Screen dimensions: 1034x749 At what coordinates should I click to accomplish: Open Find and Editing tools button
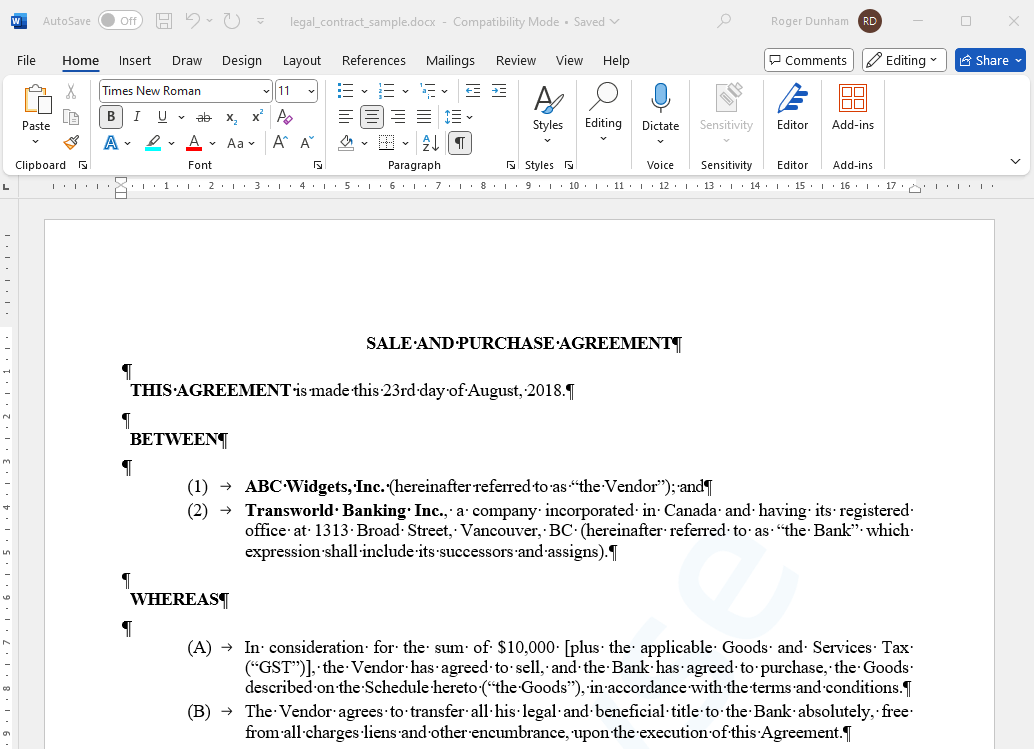click(x=603, y=111)
